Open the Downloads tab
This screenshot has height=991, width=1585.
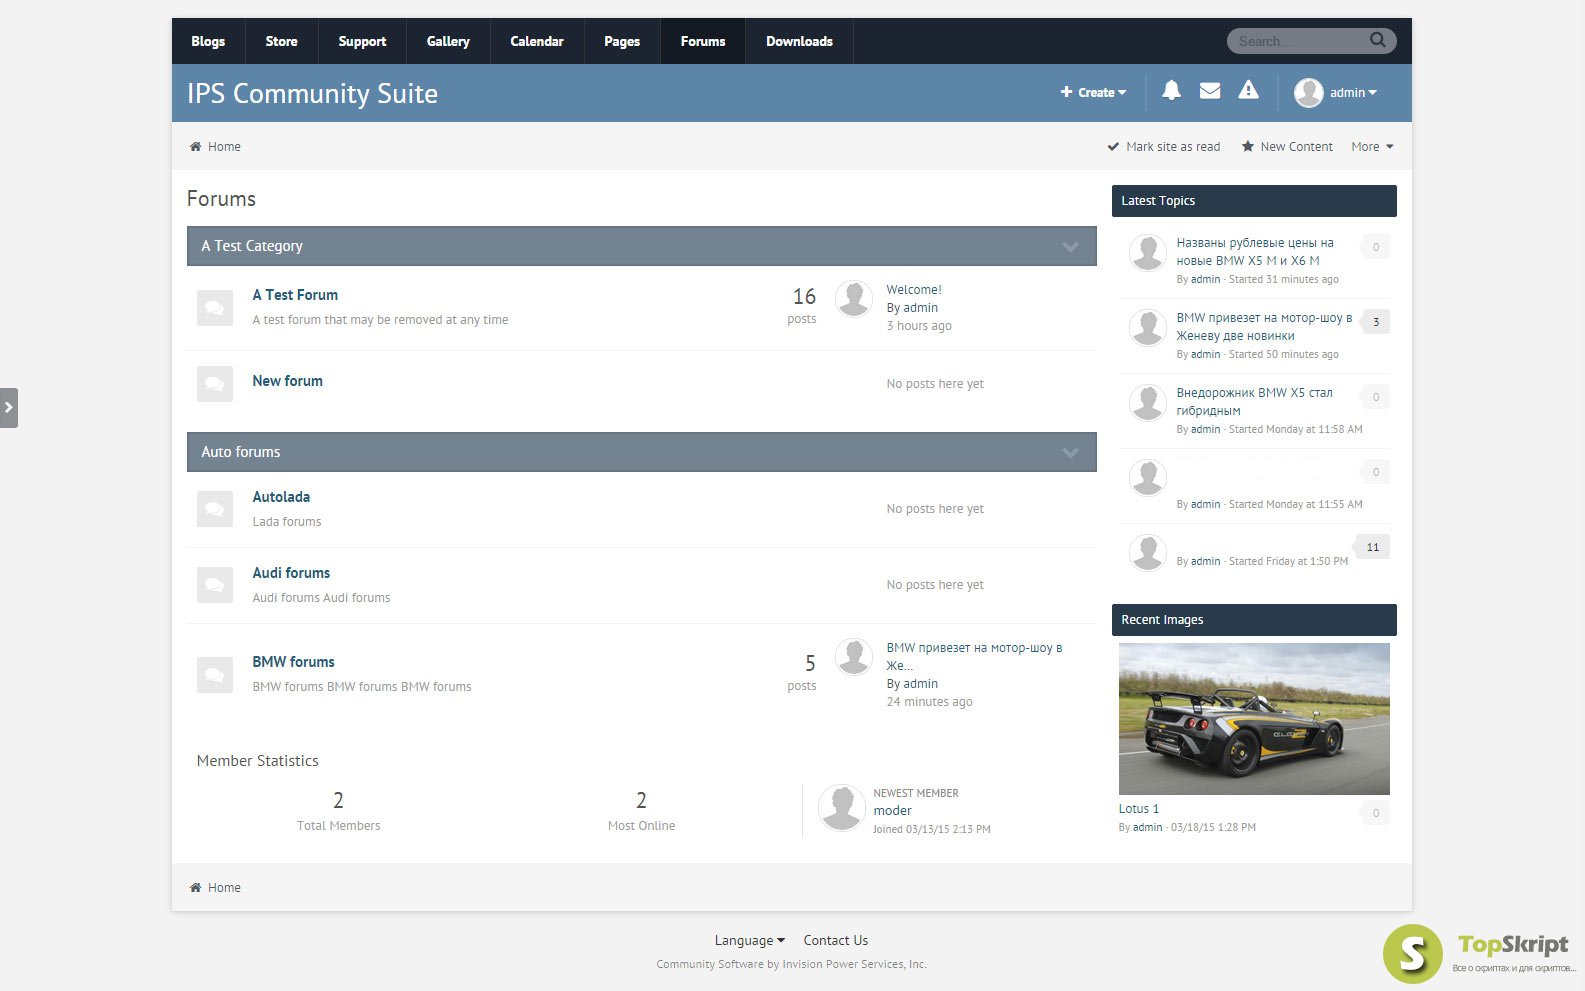coord(799,41)
